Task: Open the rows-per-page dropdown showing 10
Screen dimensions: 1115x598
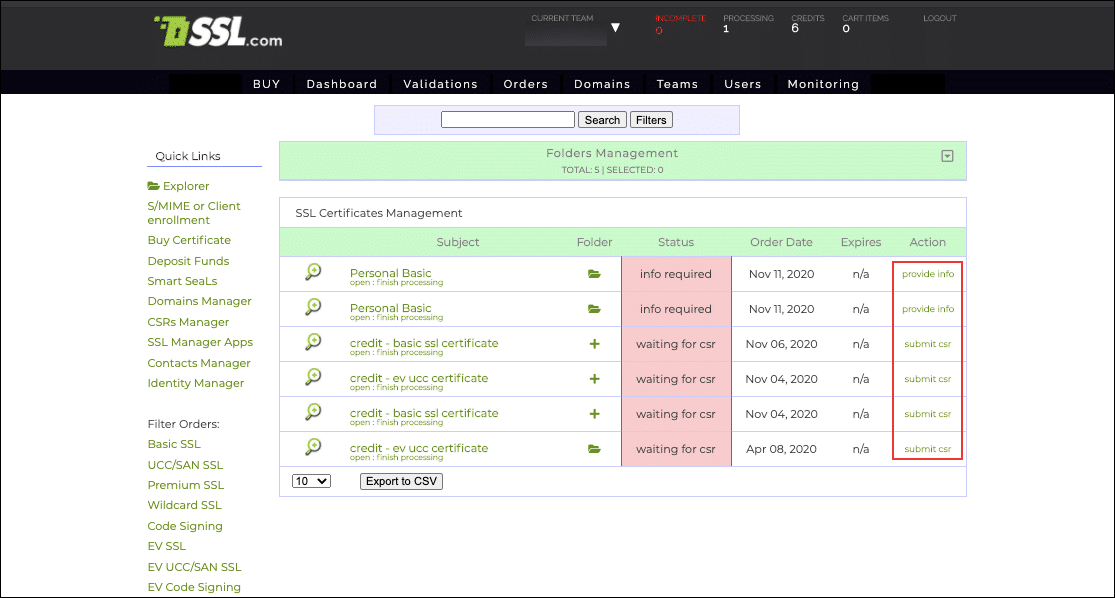Action: tap(310, 481)
